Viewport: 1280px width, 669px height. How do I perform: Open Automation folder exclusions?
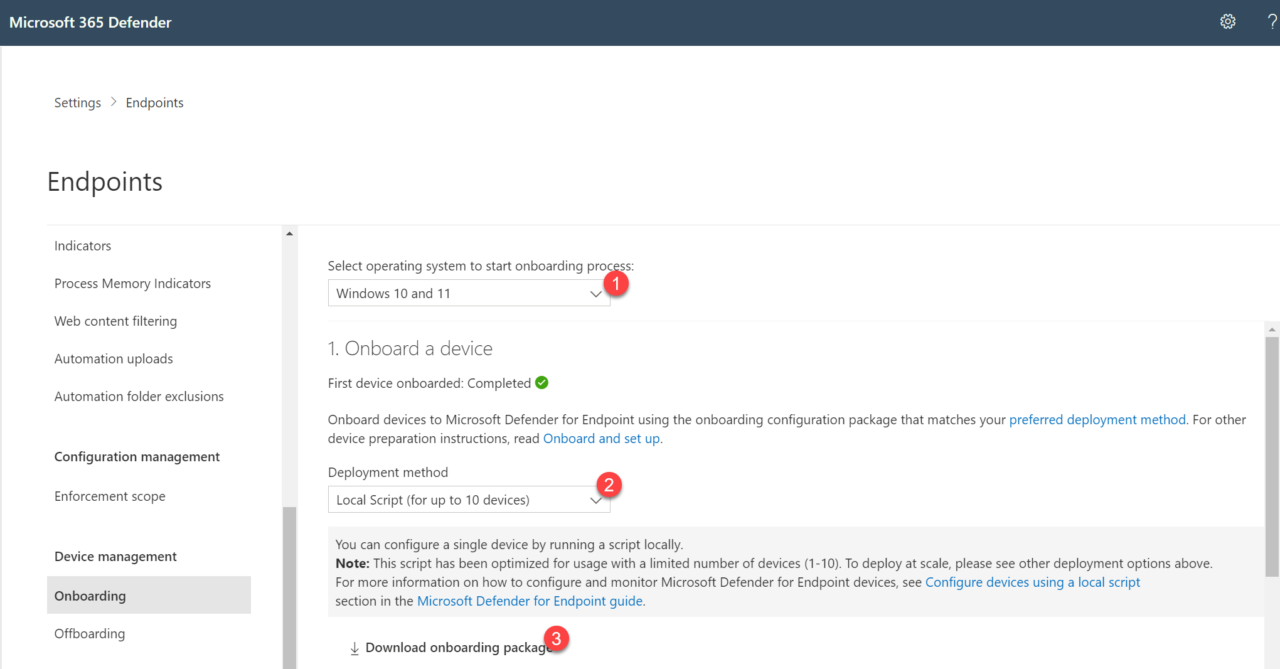pos(139,397)
